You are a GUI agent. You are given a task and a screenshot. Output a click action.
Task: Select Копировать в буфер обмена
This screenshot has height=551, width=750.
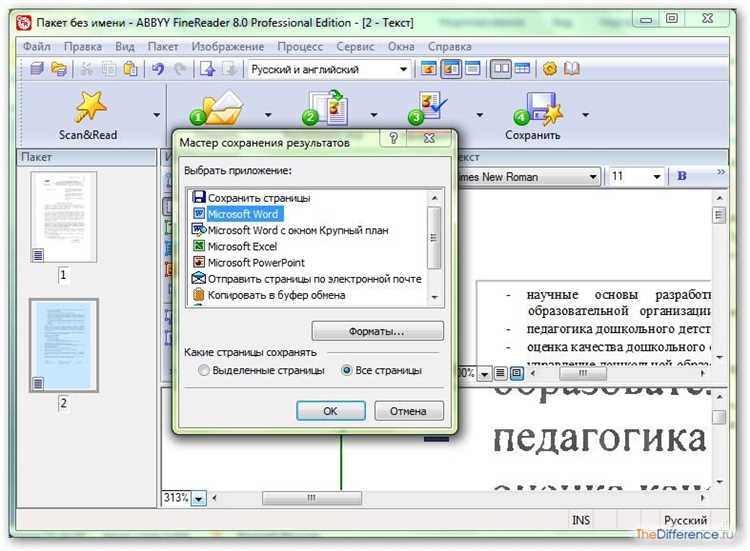click(268, 295)
